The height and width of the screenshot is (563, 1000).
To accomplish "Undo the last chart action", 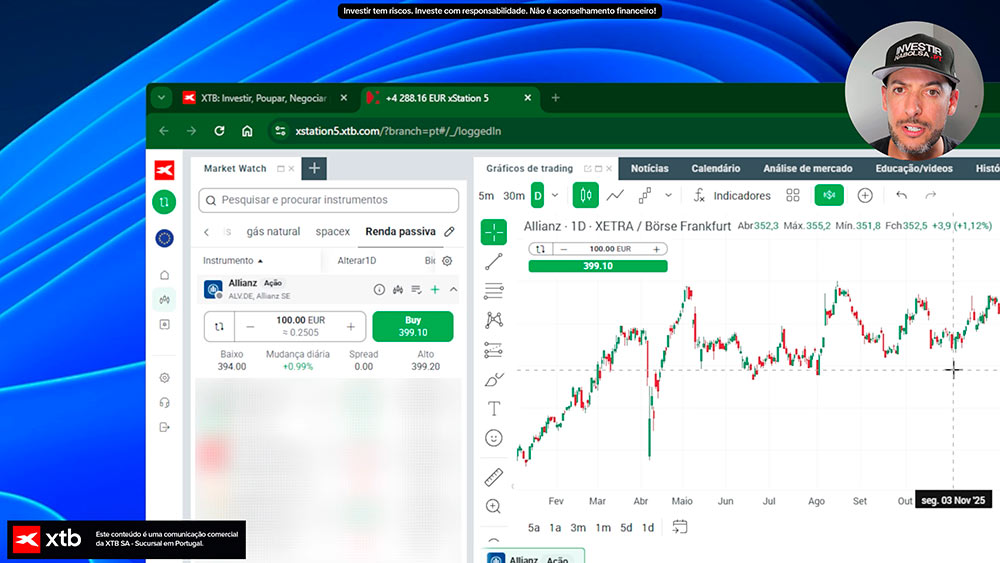I will pyautogui.click(x=901, y=195).
